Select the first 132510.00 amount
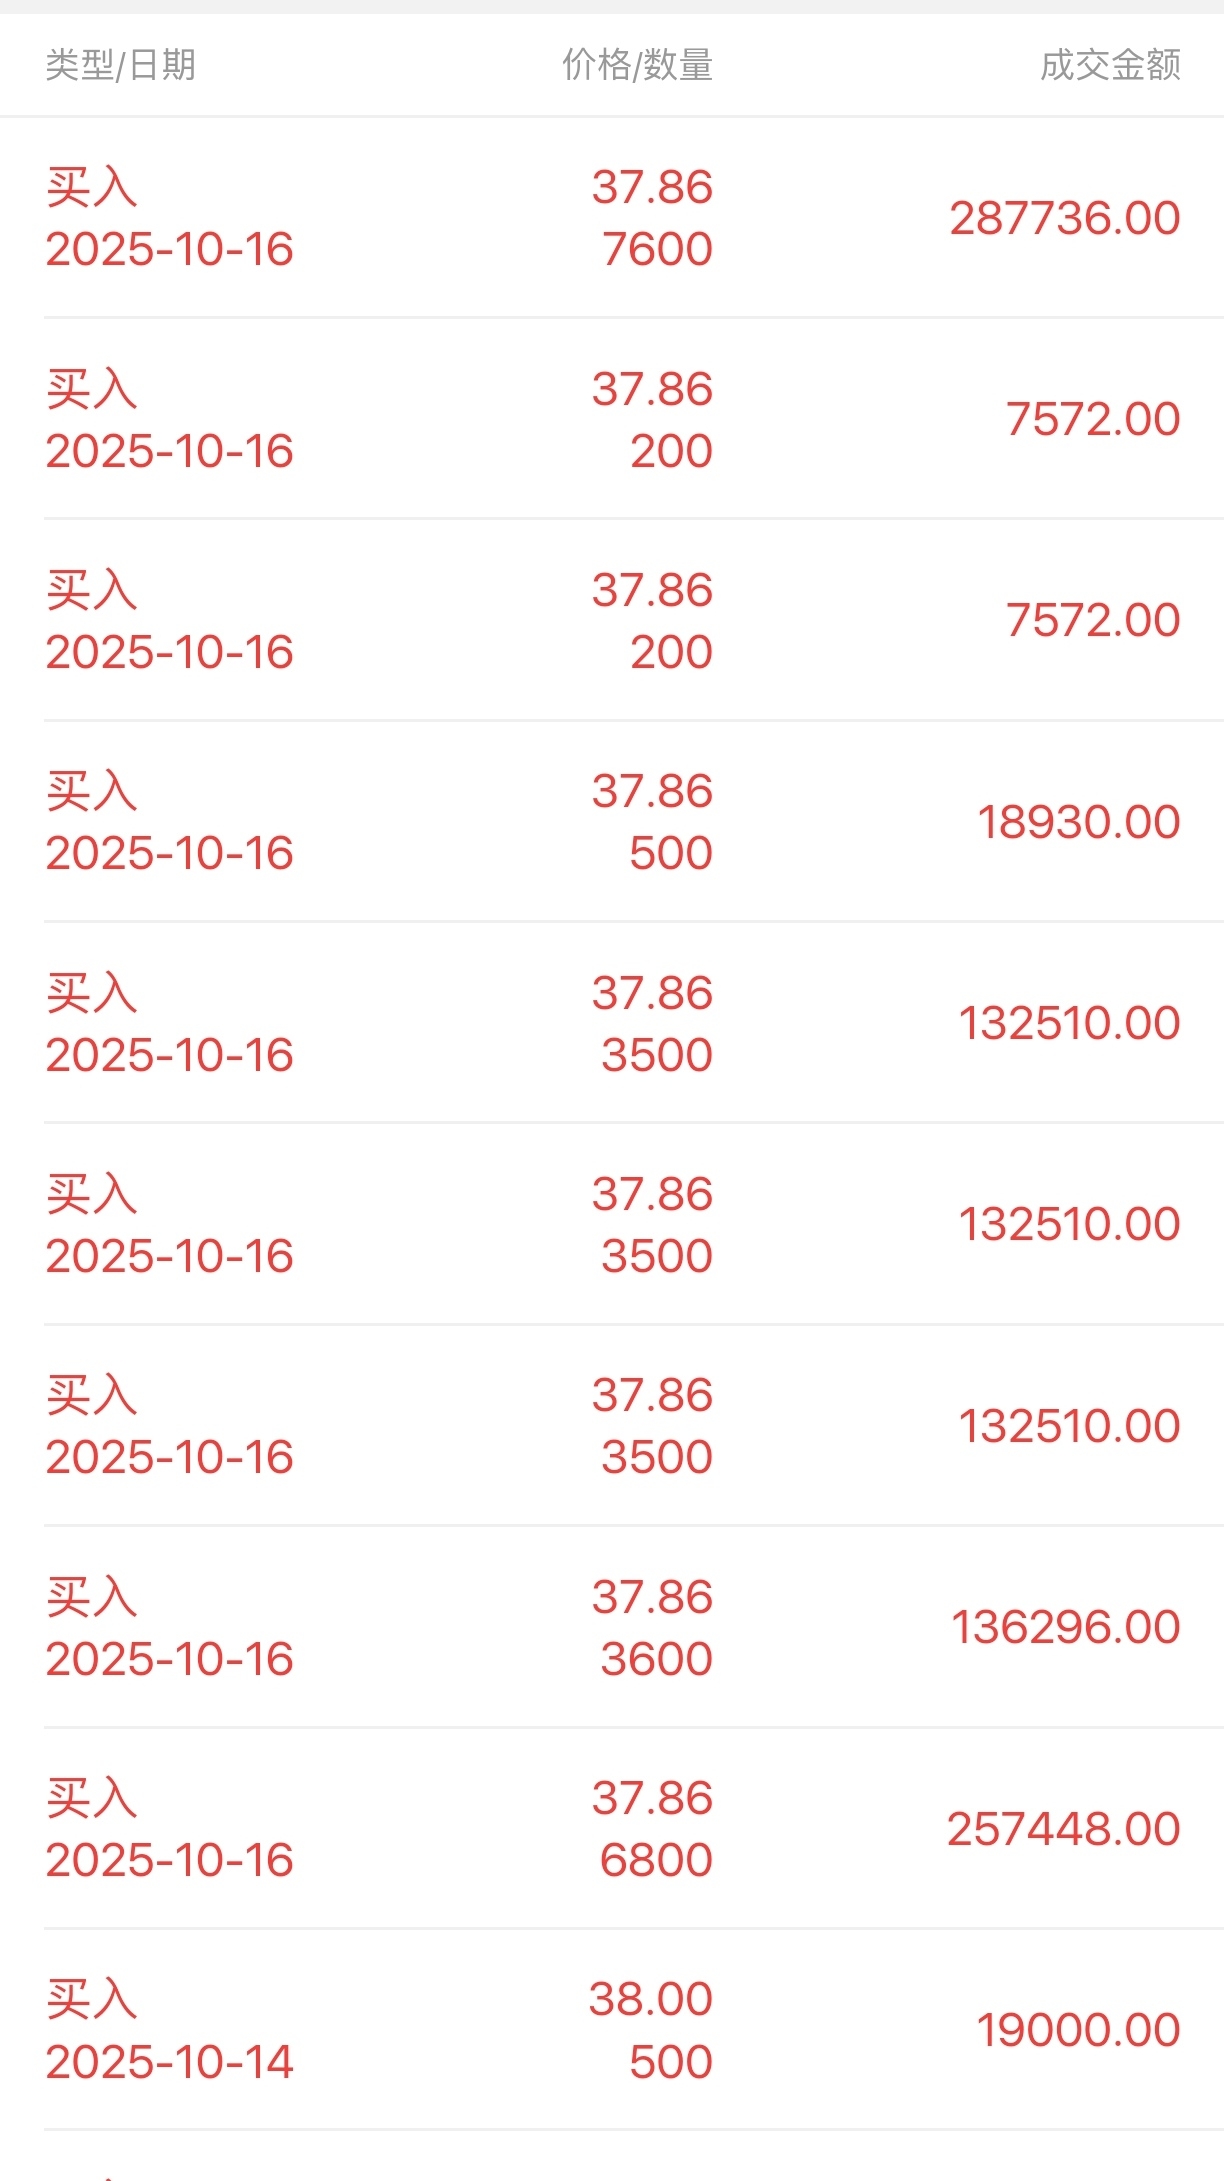 tap(1070, 1023)
